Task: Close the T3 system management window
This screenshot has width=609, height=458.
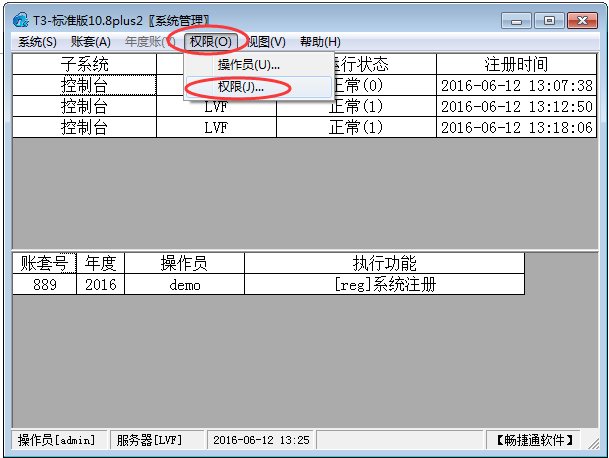Action: 582,21
